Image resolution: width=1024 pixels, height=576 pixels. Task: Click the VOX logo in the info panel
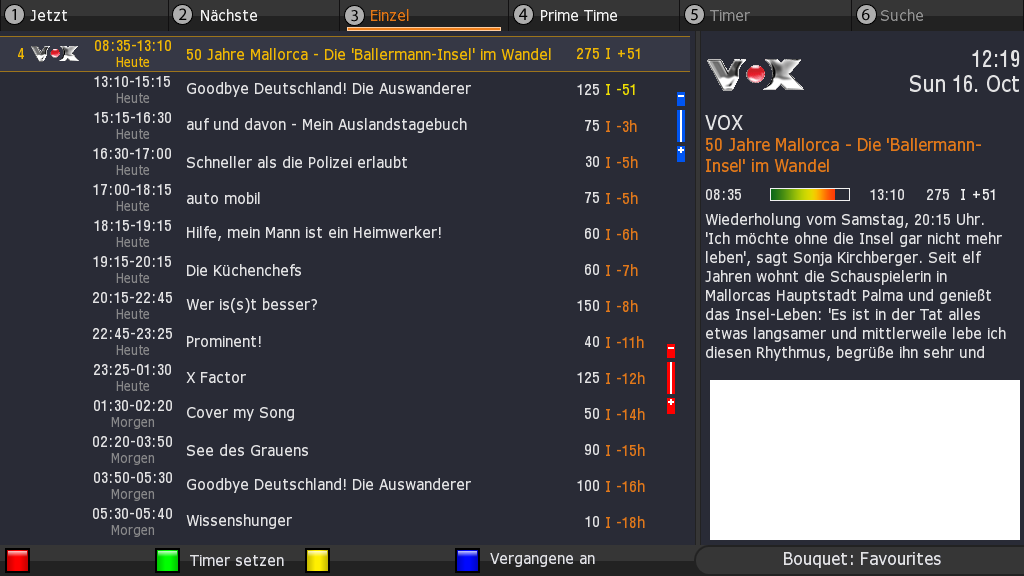click(x=755, y=74)
